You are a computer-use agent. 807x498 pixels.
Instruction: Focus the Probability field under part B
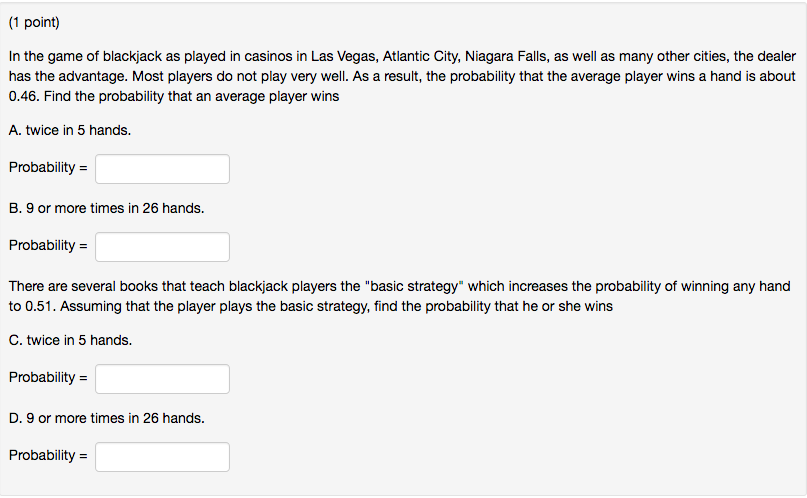[162, 247]
